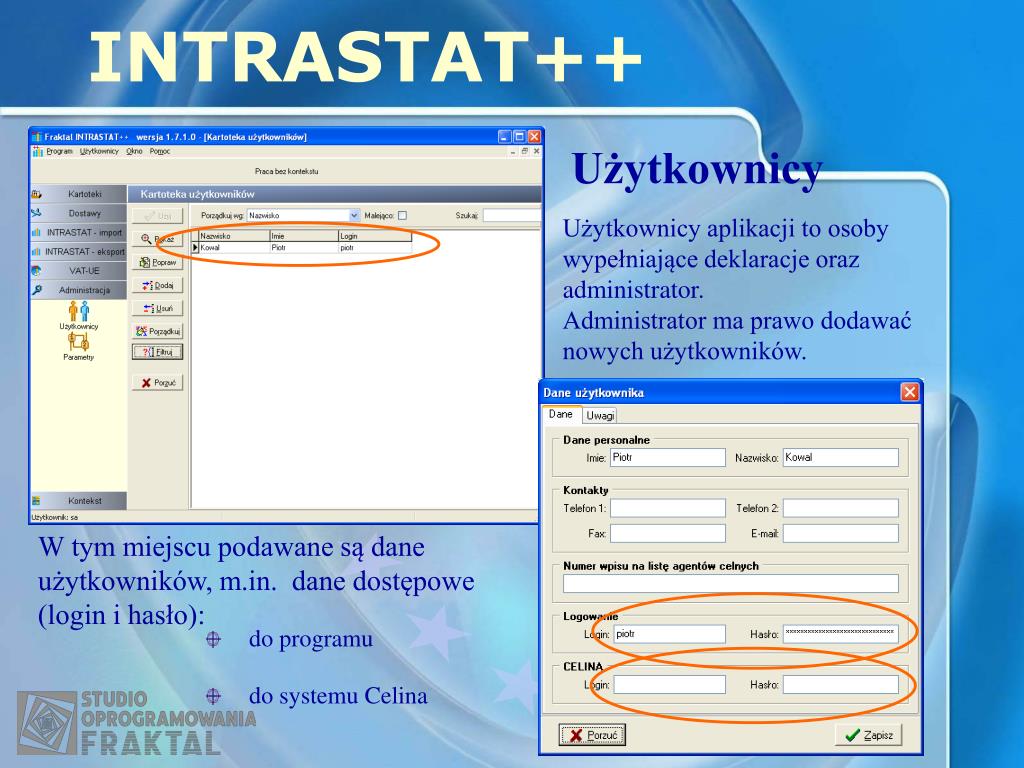This screenshot has height=768, width=1024.
Task: Switch to the Uwagi tab in dialog
Action: tap(600, 415)
